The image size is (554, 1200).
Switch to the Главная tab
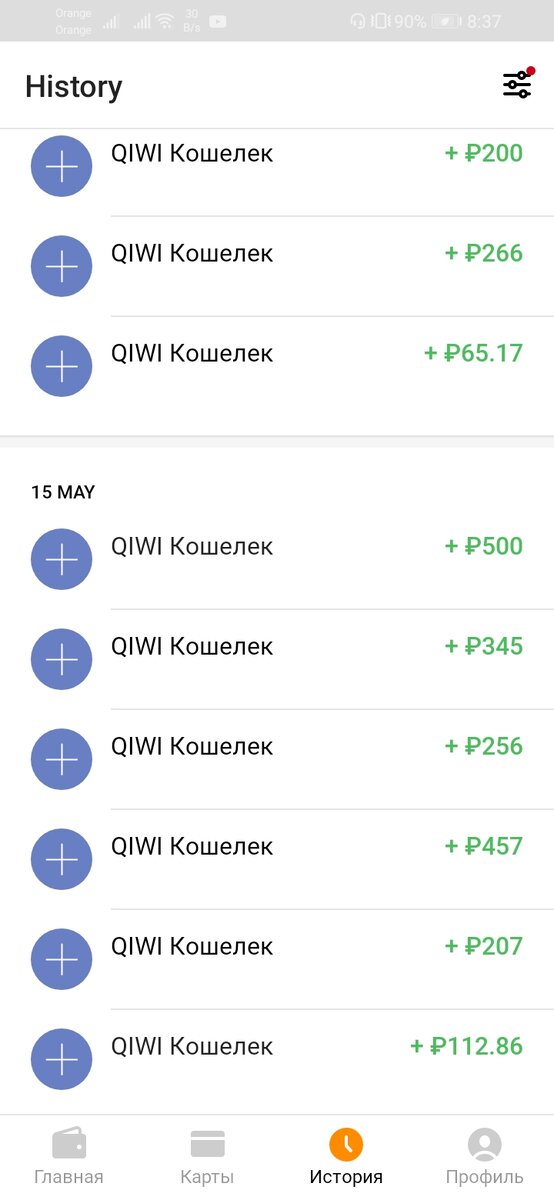69,1157
